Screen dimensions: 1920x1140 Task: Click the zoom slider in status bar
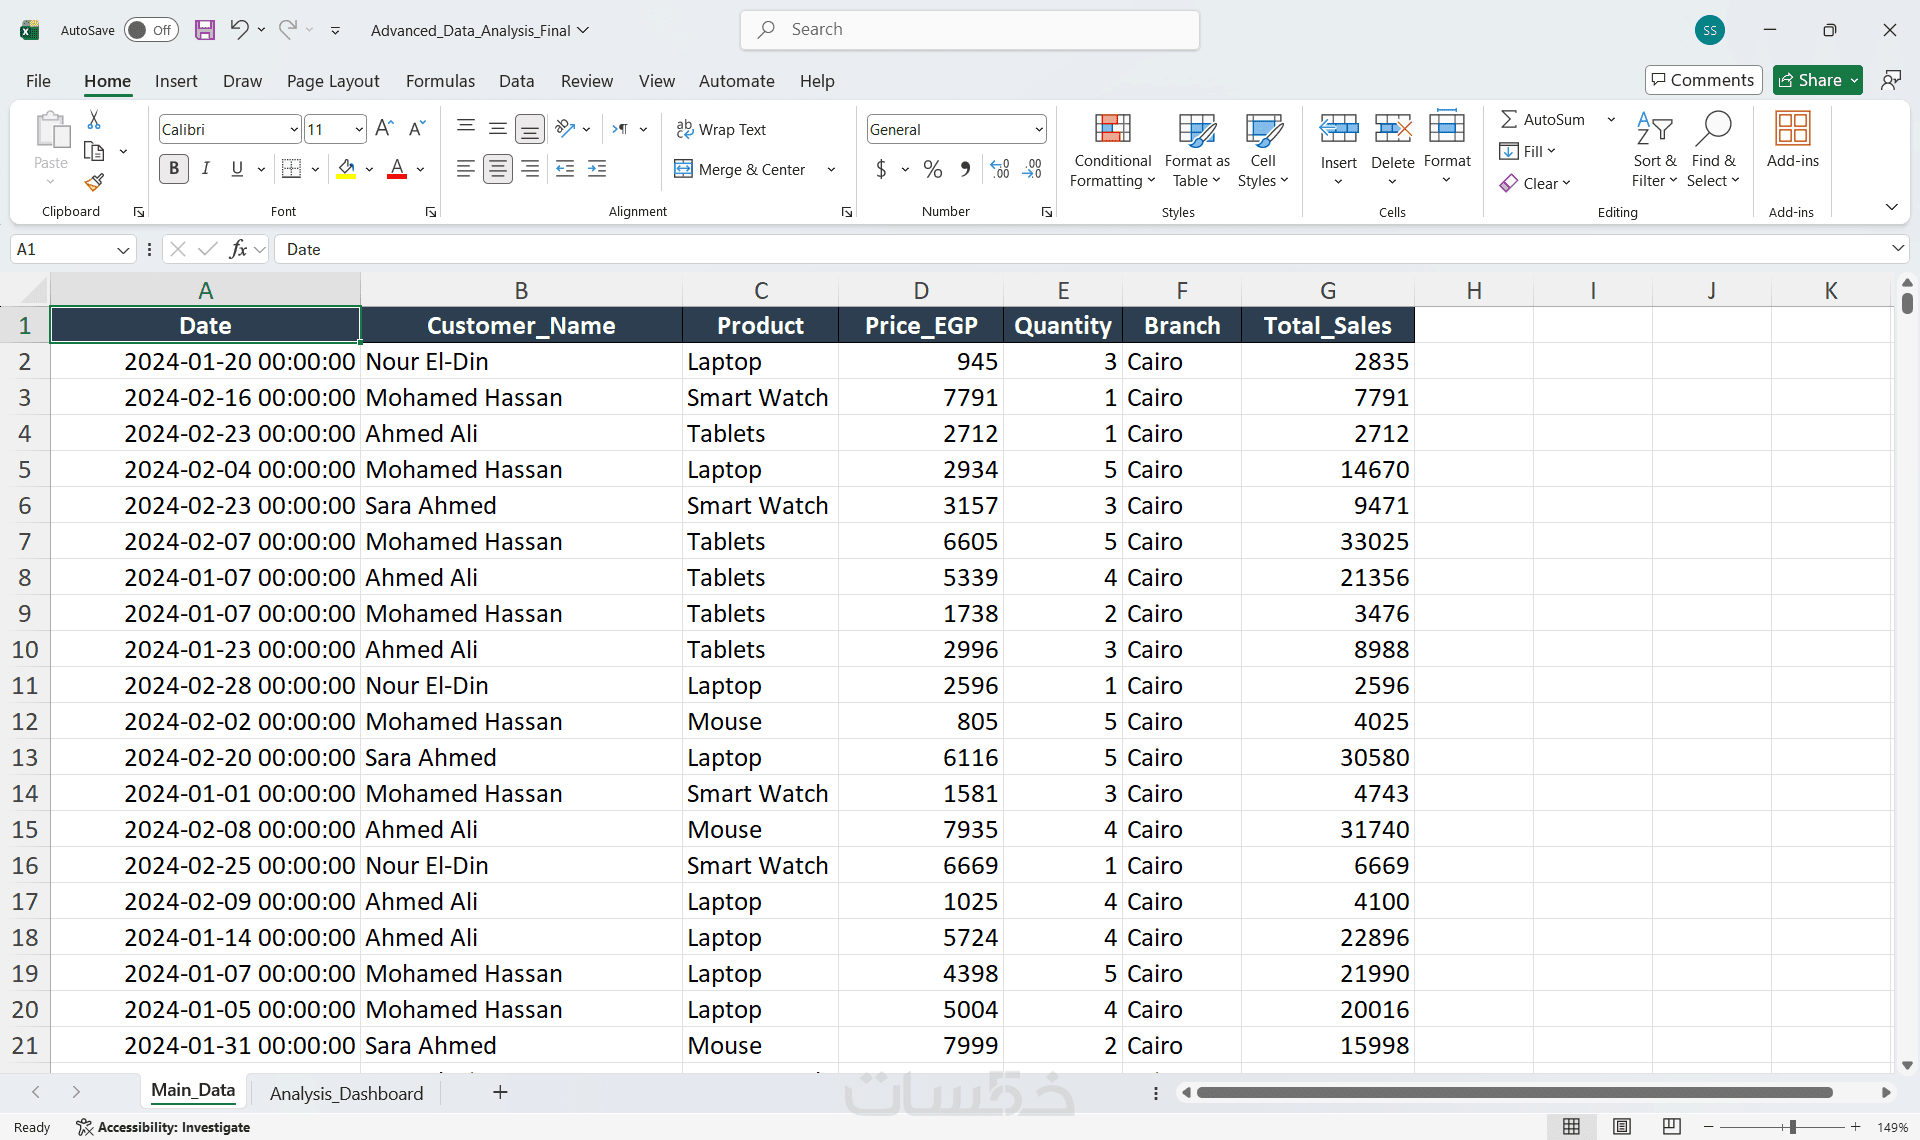(x=1792, y=1127)
